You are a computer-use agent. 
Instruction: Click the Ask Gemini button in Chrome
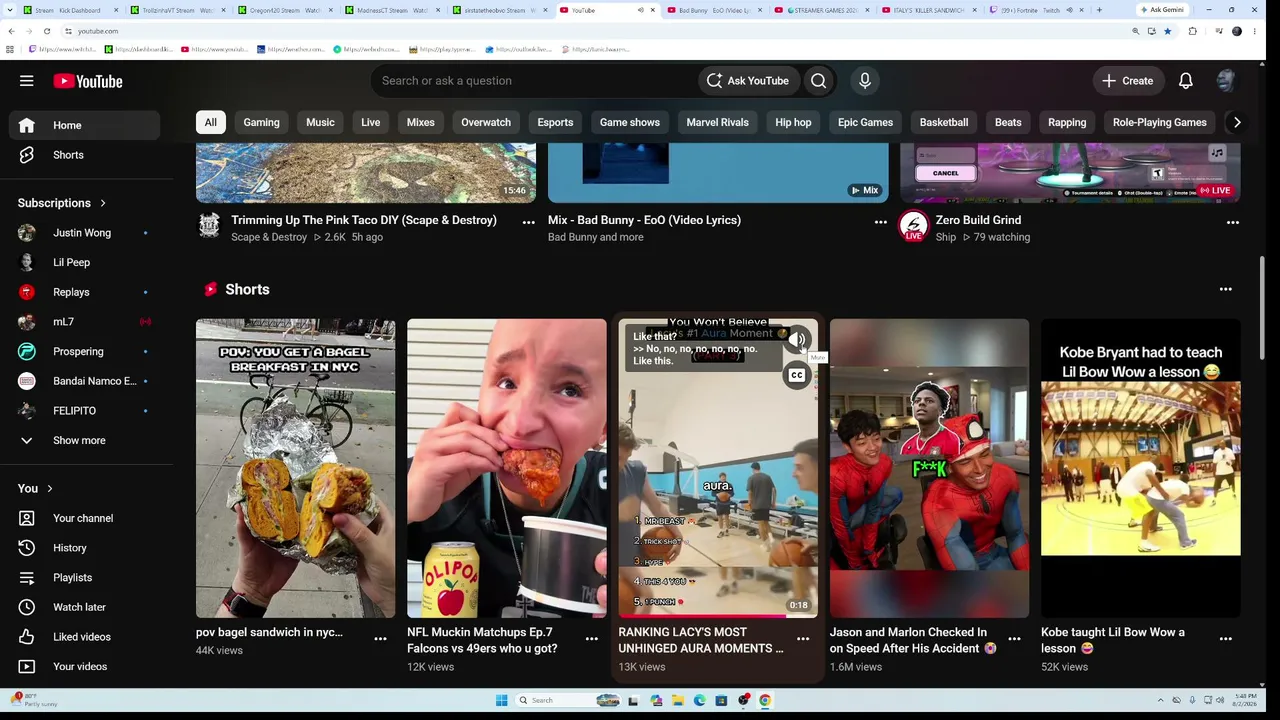(x=1161, y=10)
